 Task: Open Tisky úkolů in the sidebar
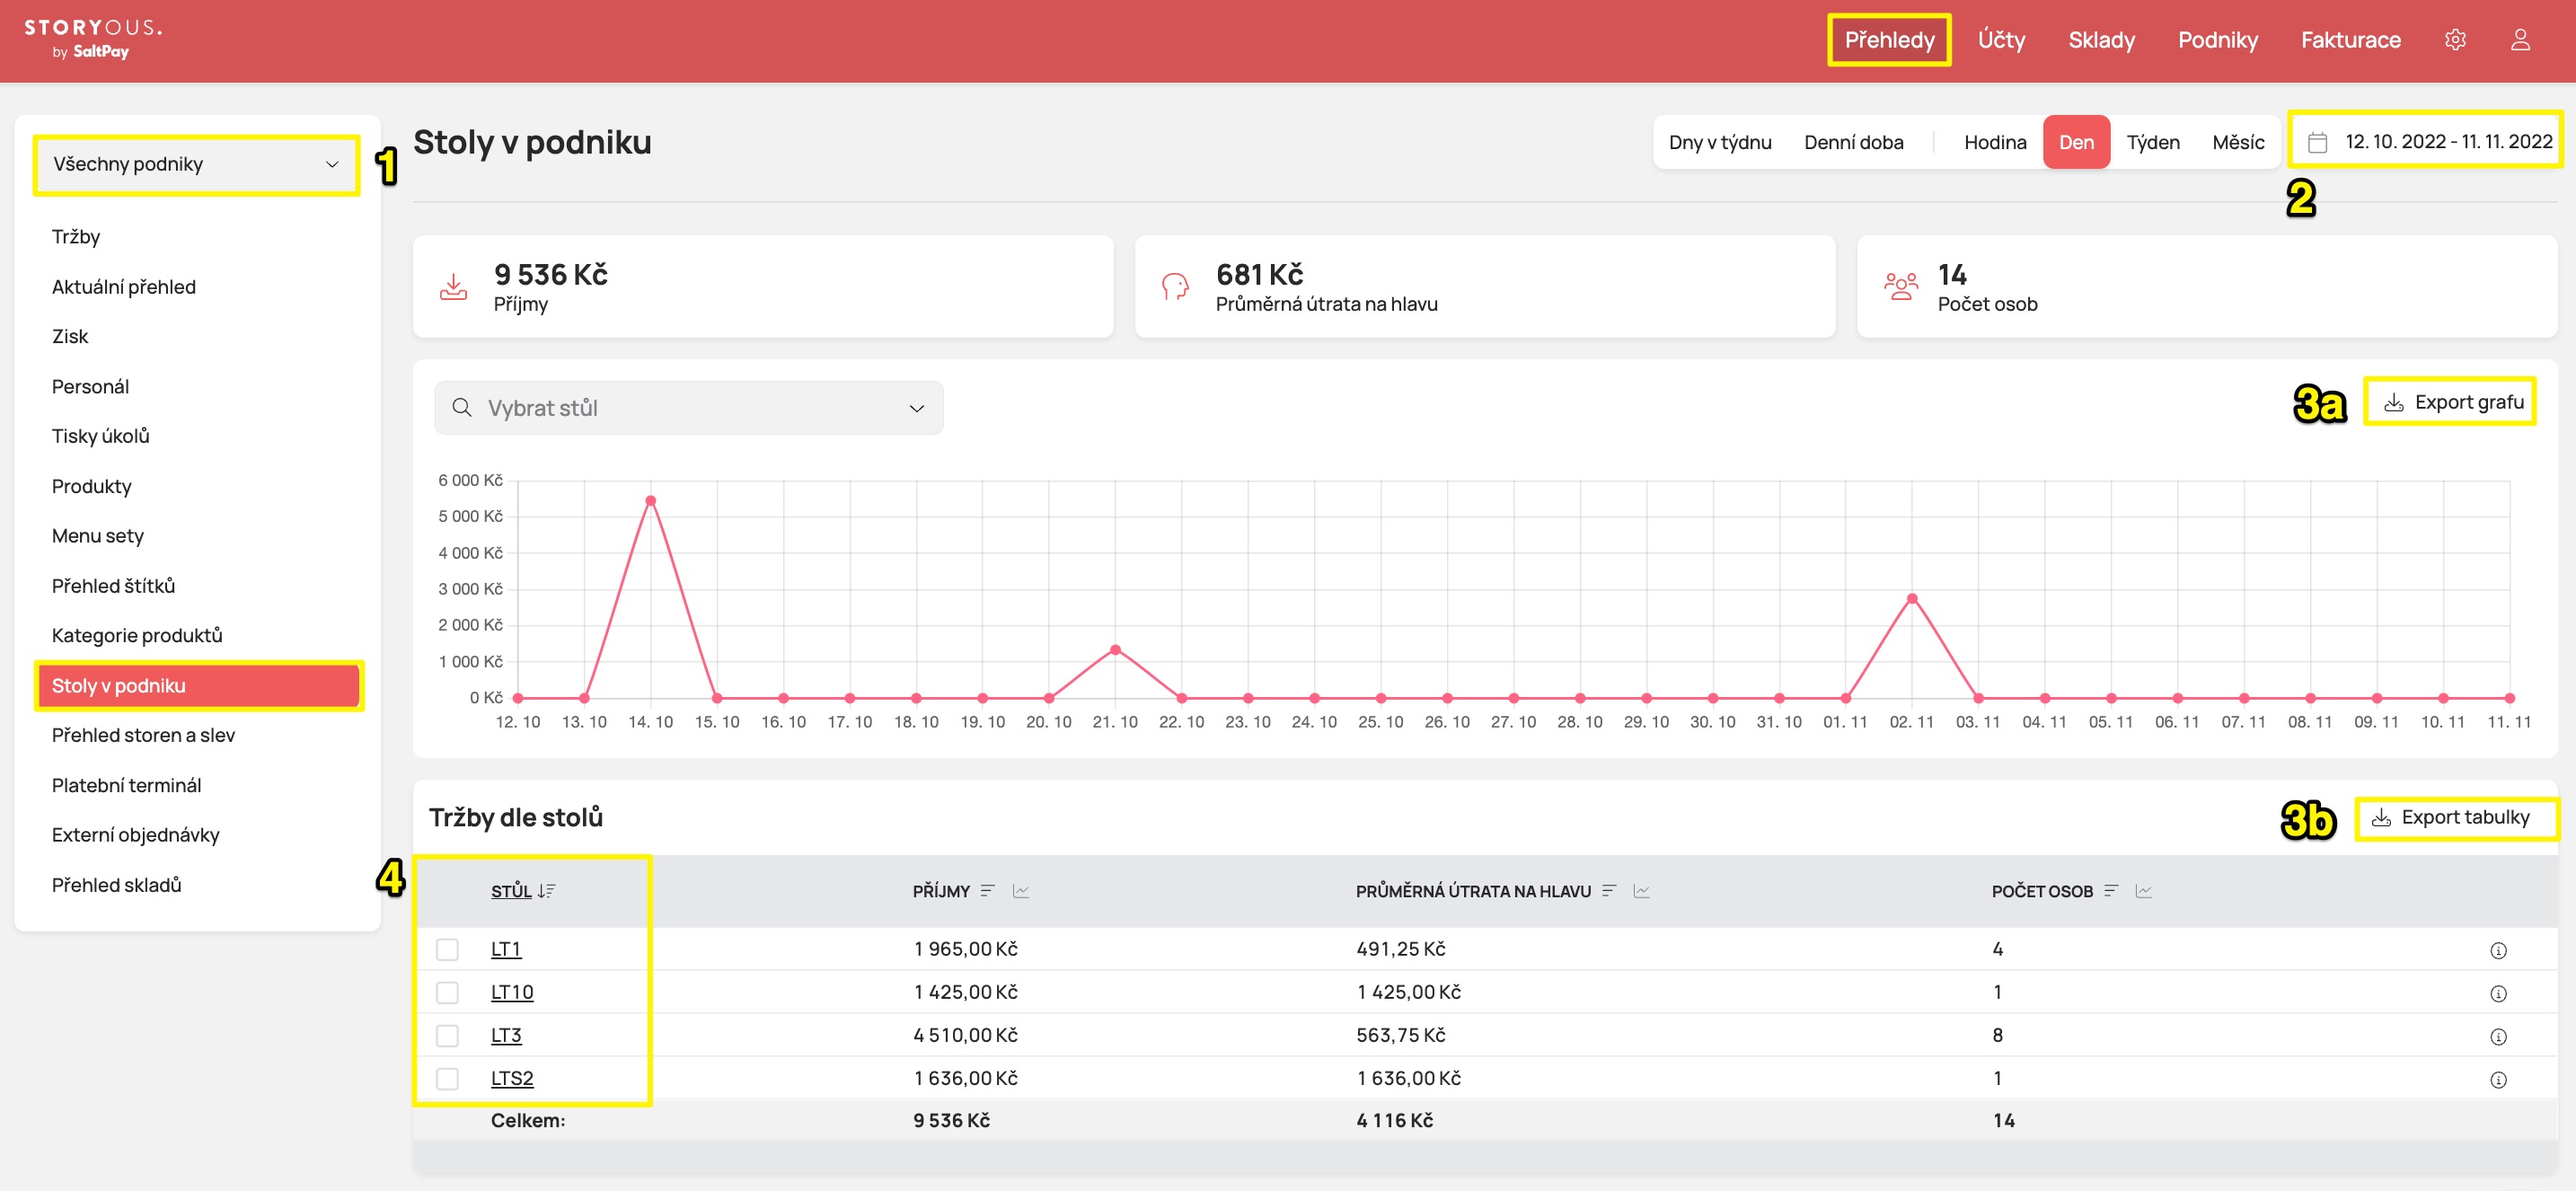click(x=100, y=436)
